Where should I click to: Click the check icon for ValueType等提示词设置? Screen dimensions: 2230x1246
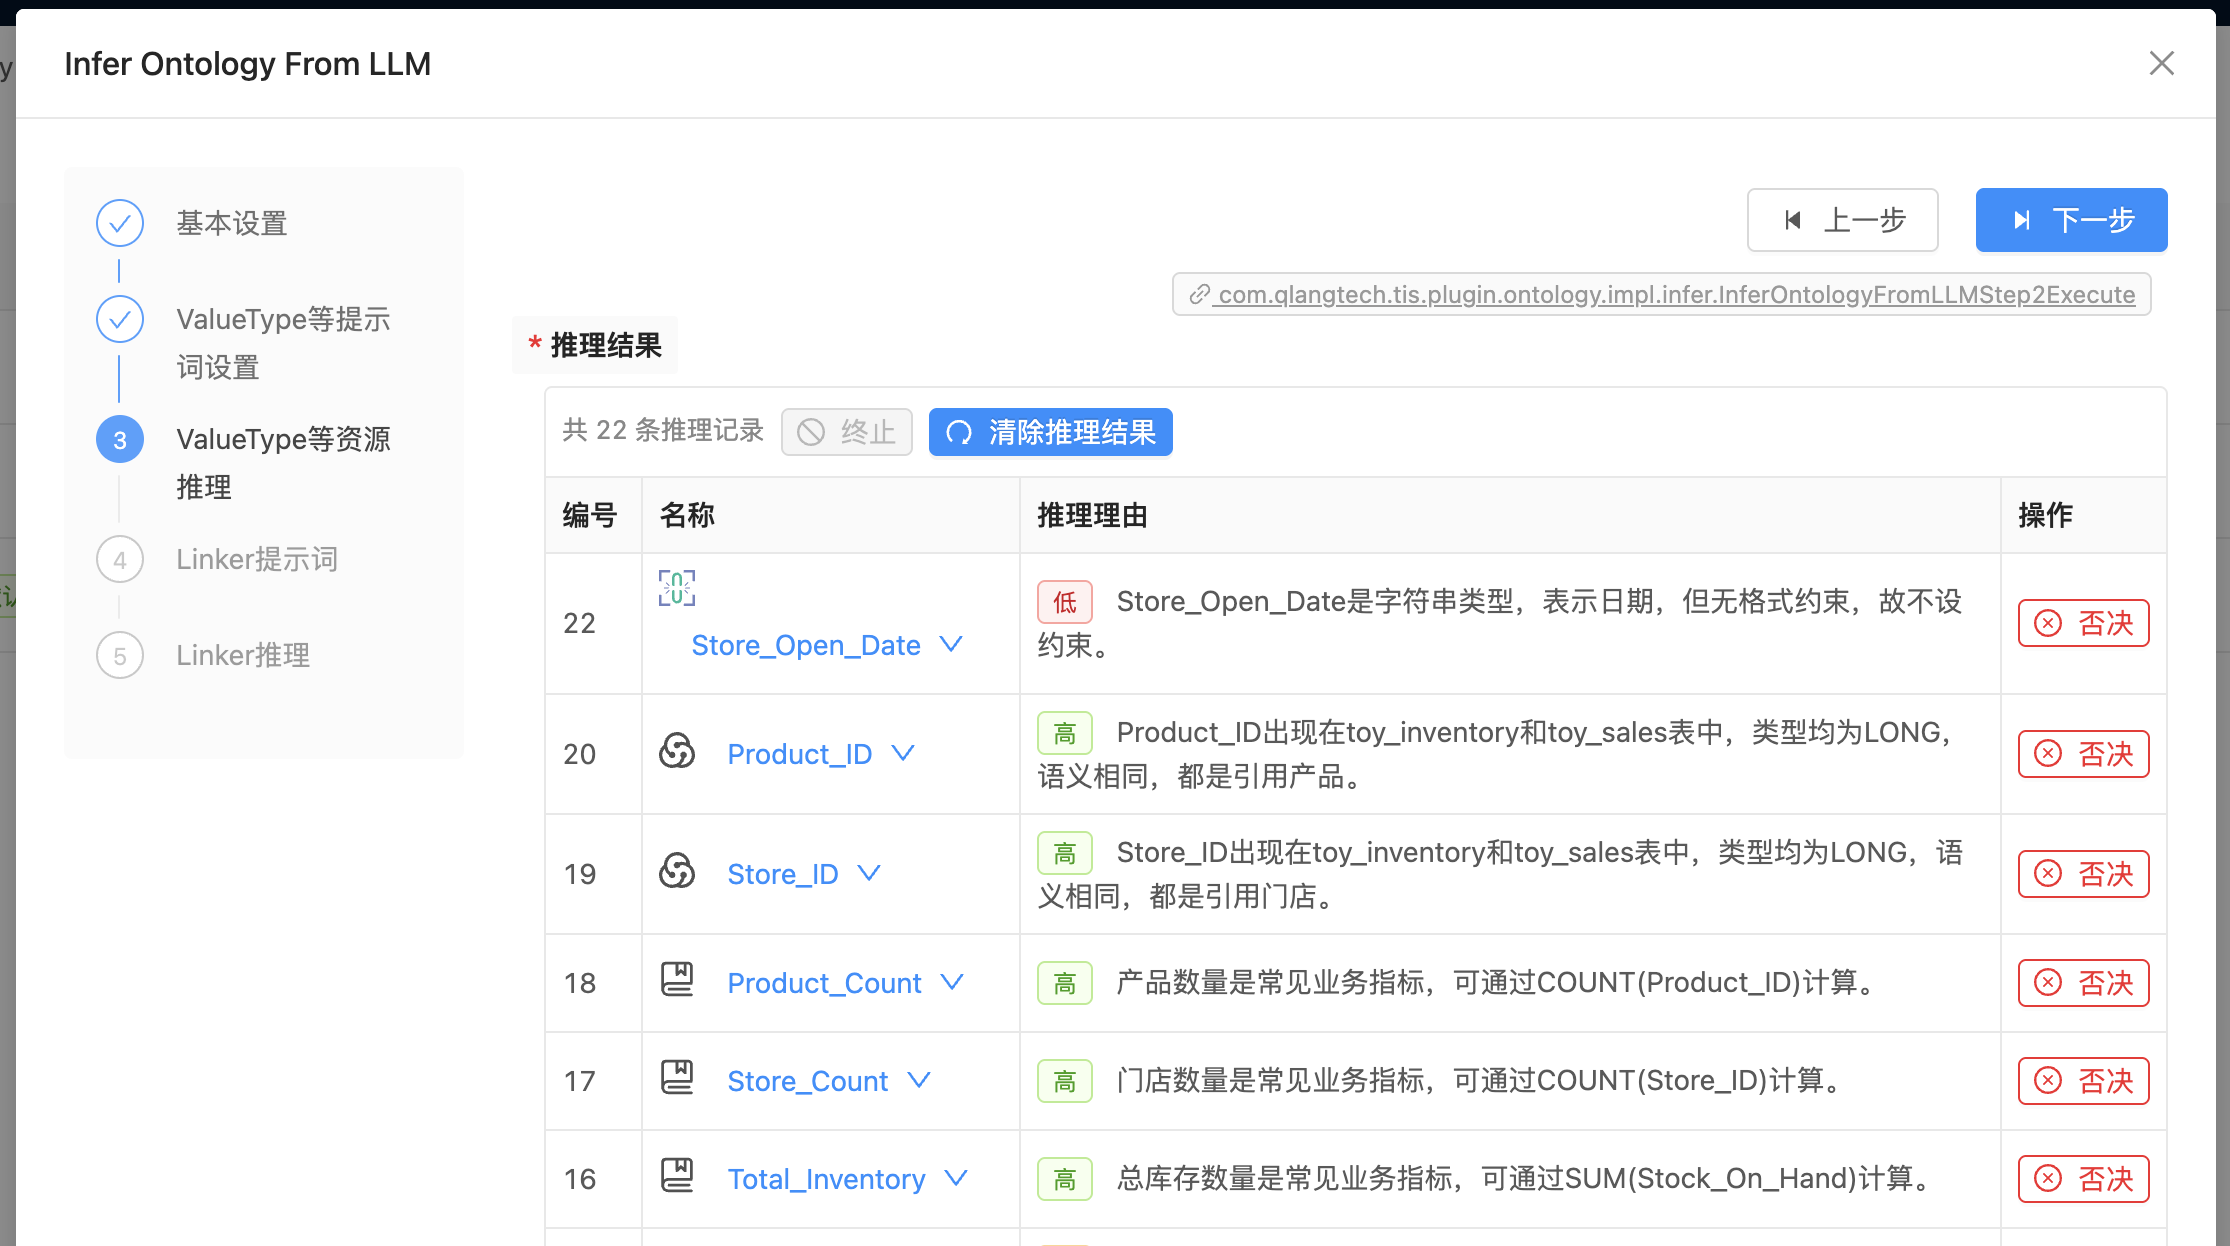click(x=120, y=319)
